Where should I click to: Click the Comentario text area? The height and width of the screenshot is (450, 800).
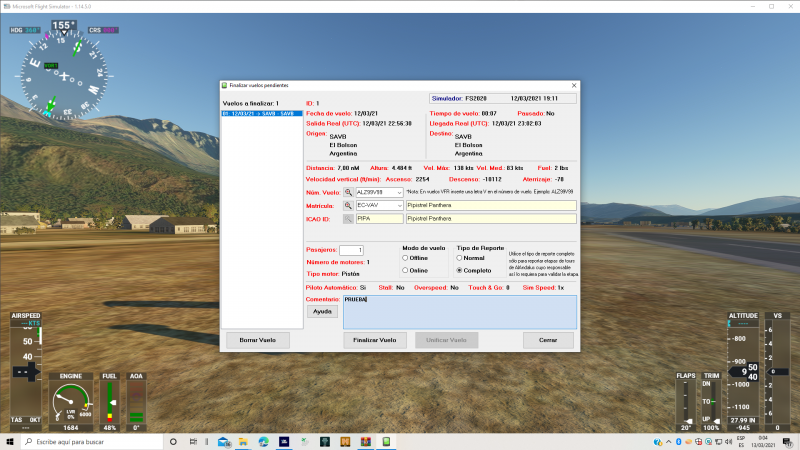(460, 312)
